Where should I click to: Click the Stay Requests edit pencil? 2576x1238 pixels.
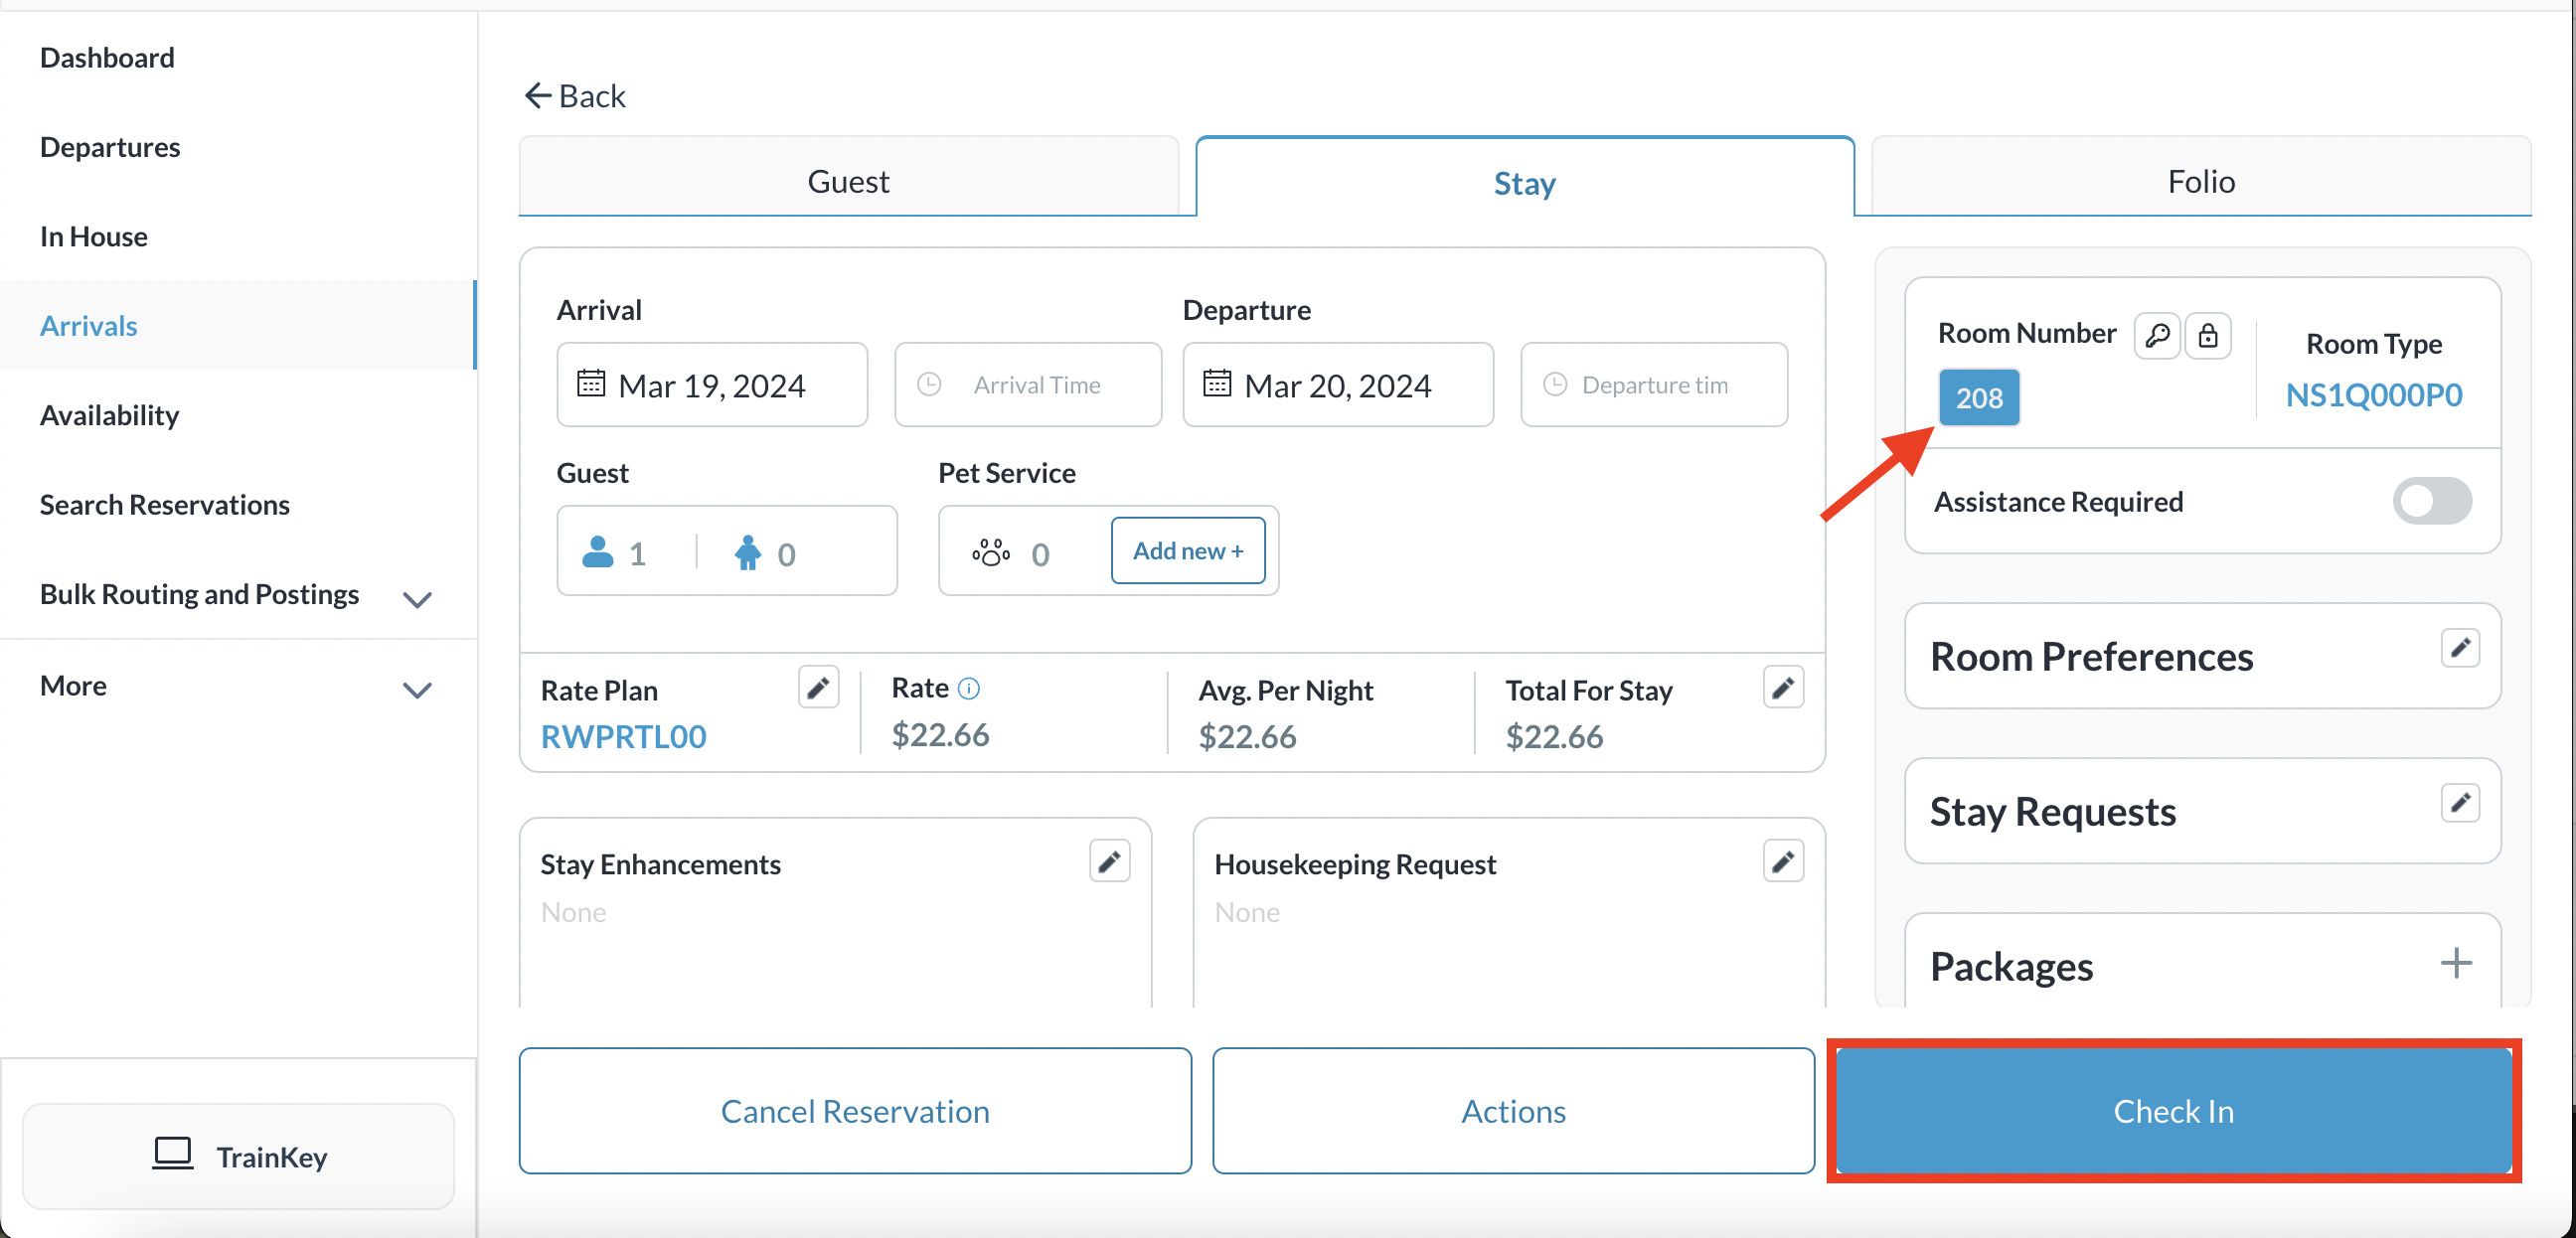pyautogui.click(x=2459, y=803)
